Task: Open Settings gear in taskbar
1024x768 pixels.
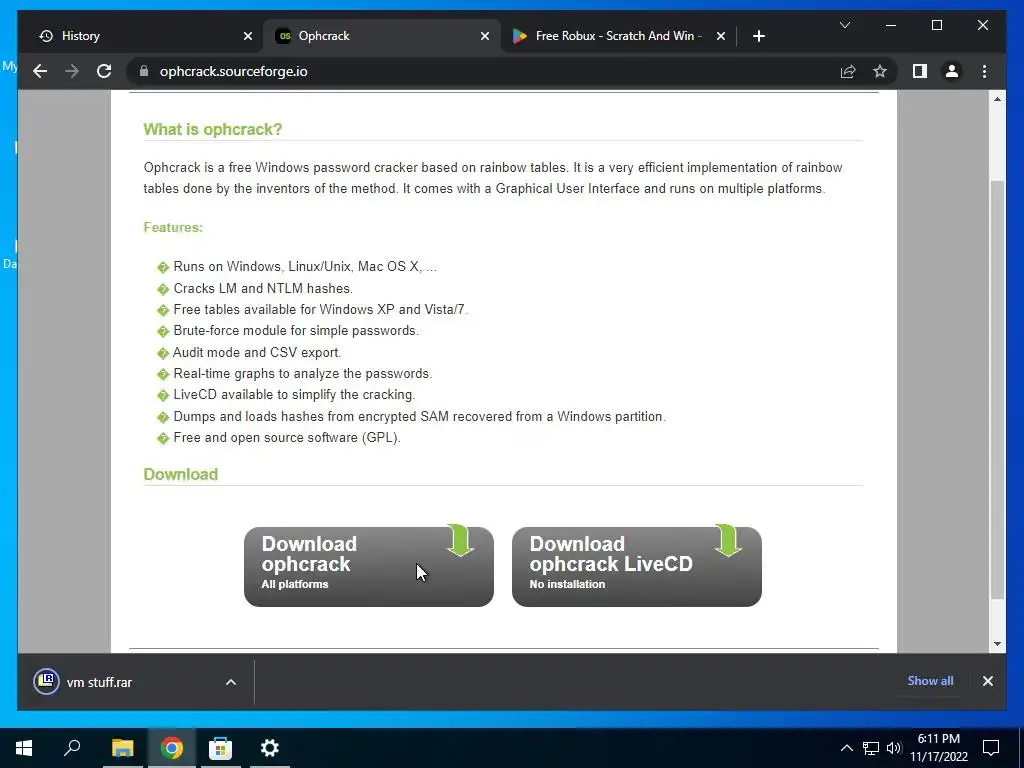Action: pyautogui.click(x=269, y=748)
